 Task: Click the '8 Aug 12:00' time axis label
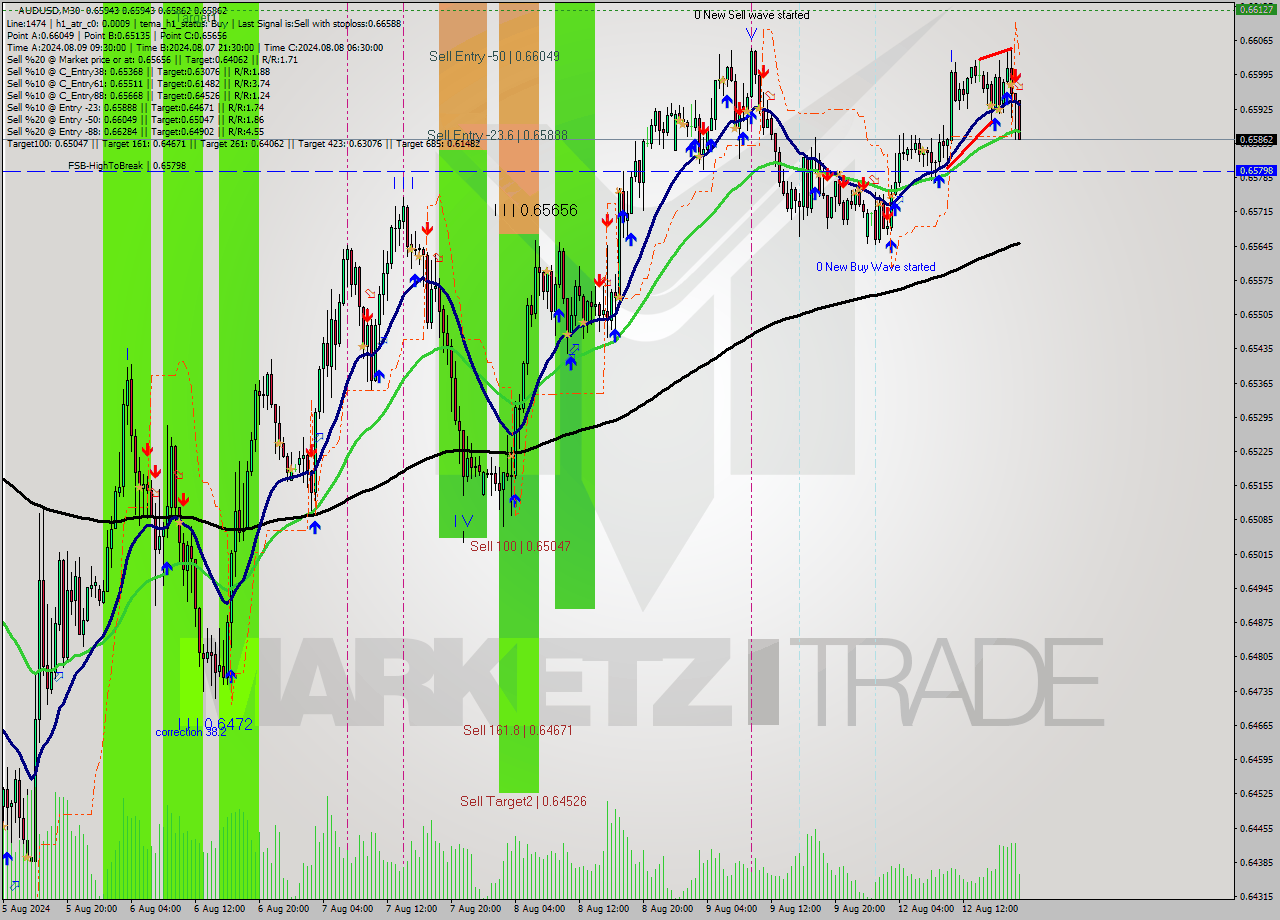pyautogui.click(x=604, y=909)
